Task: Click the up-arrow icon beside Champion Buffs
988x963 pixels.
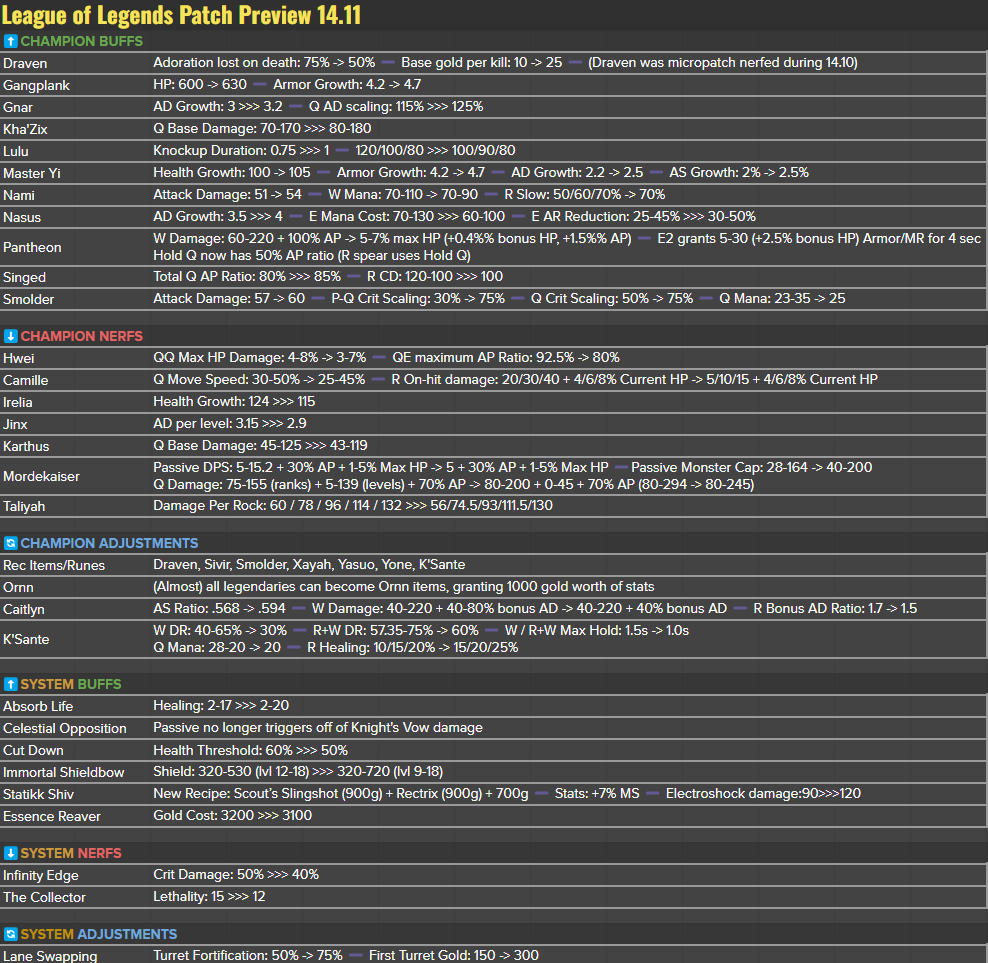Action: (10, 41)
